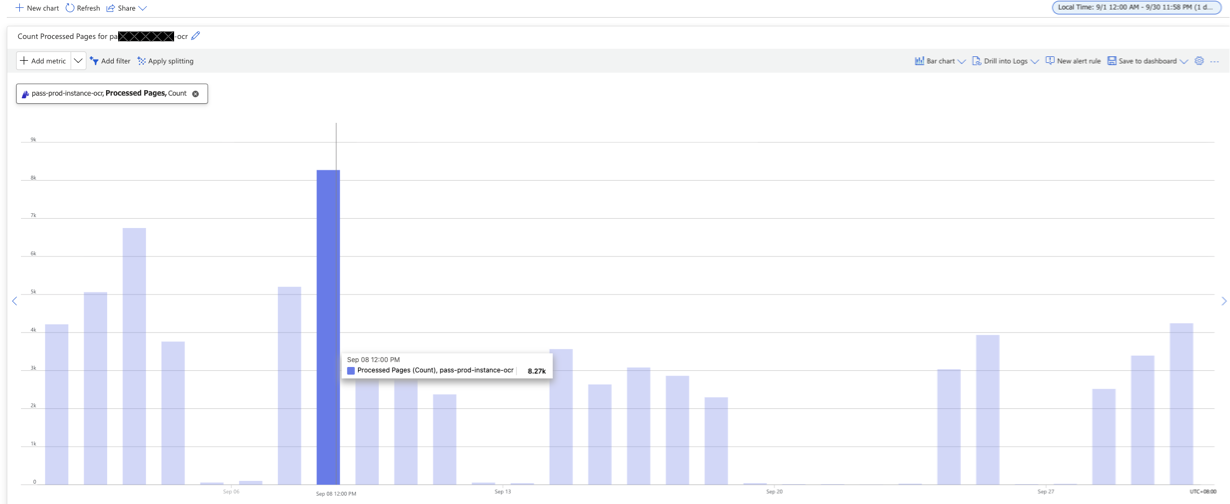Image resolution: width=1230 pixels, height=504 pixels.
Task: Click the blue legend swatch in the tooltip
Action: (351, 371)
